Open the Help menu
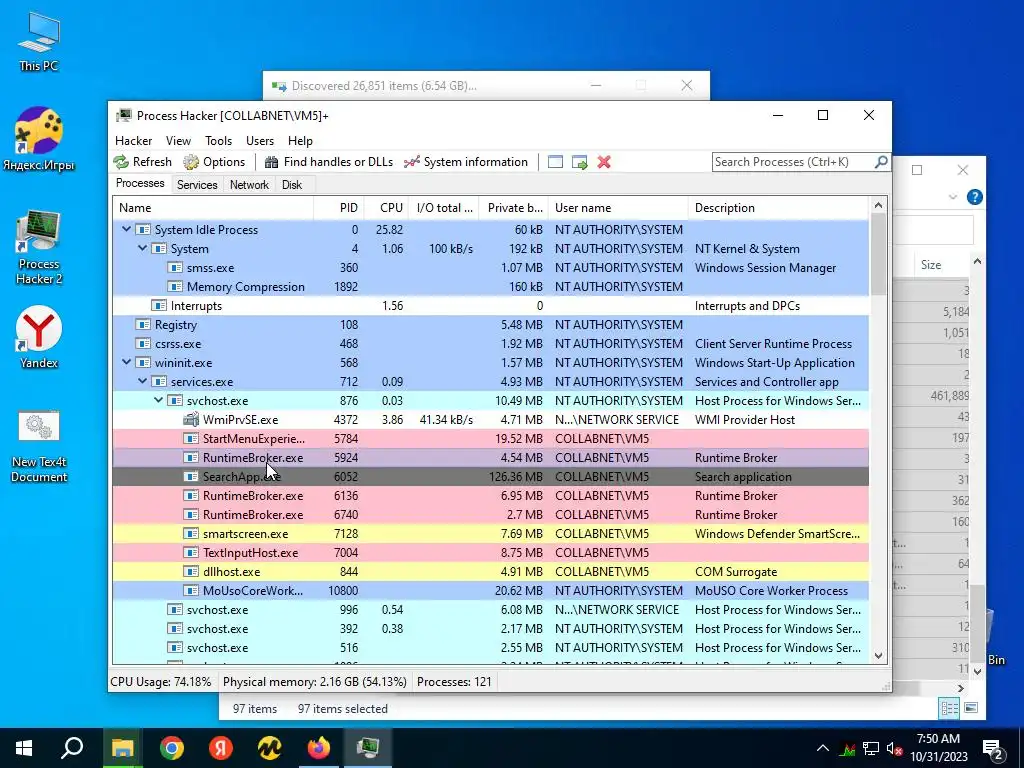1024x768 pixels. (x=300, y=140)
